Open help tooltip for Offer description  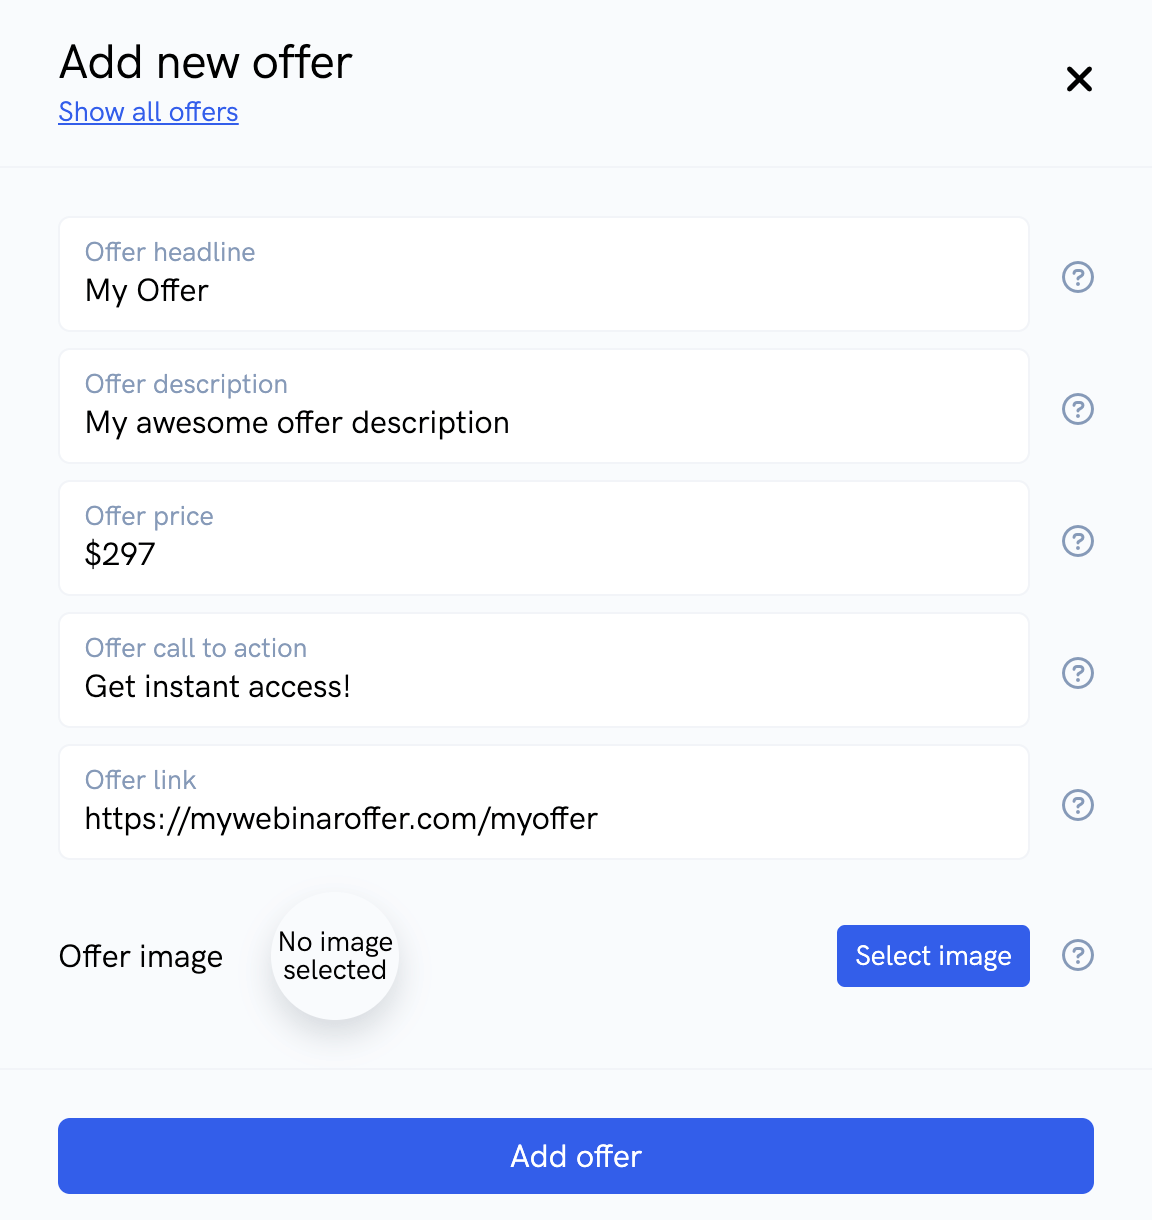coord(1077,409)
